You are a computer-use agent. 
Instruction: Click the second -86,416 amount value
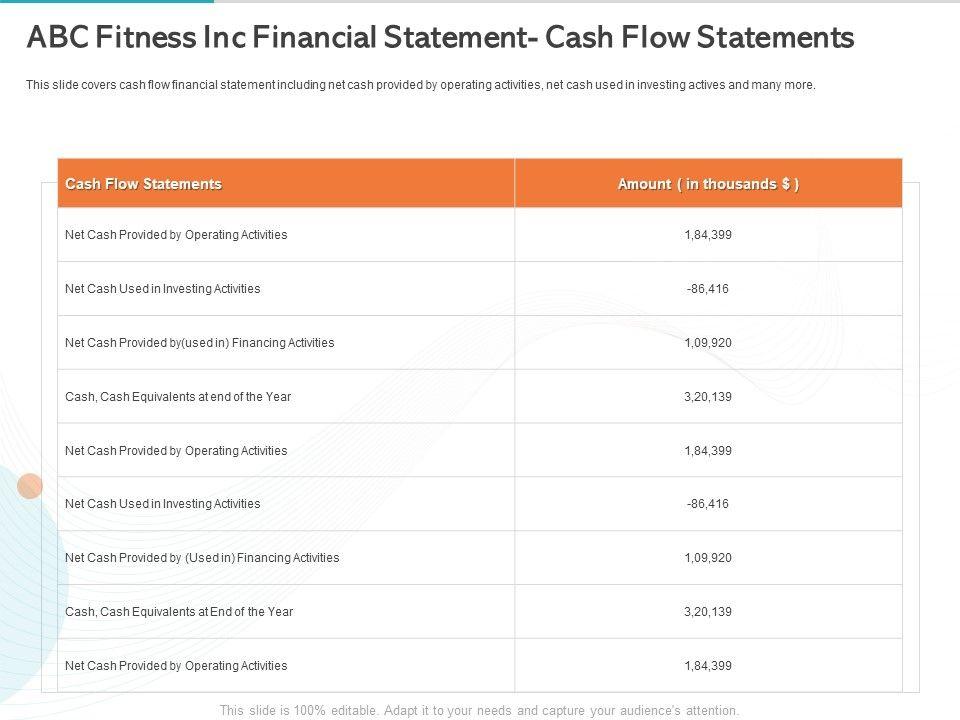[708, 504]
